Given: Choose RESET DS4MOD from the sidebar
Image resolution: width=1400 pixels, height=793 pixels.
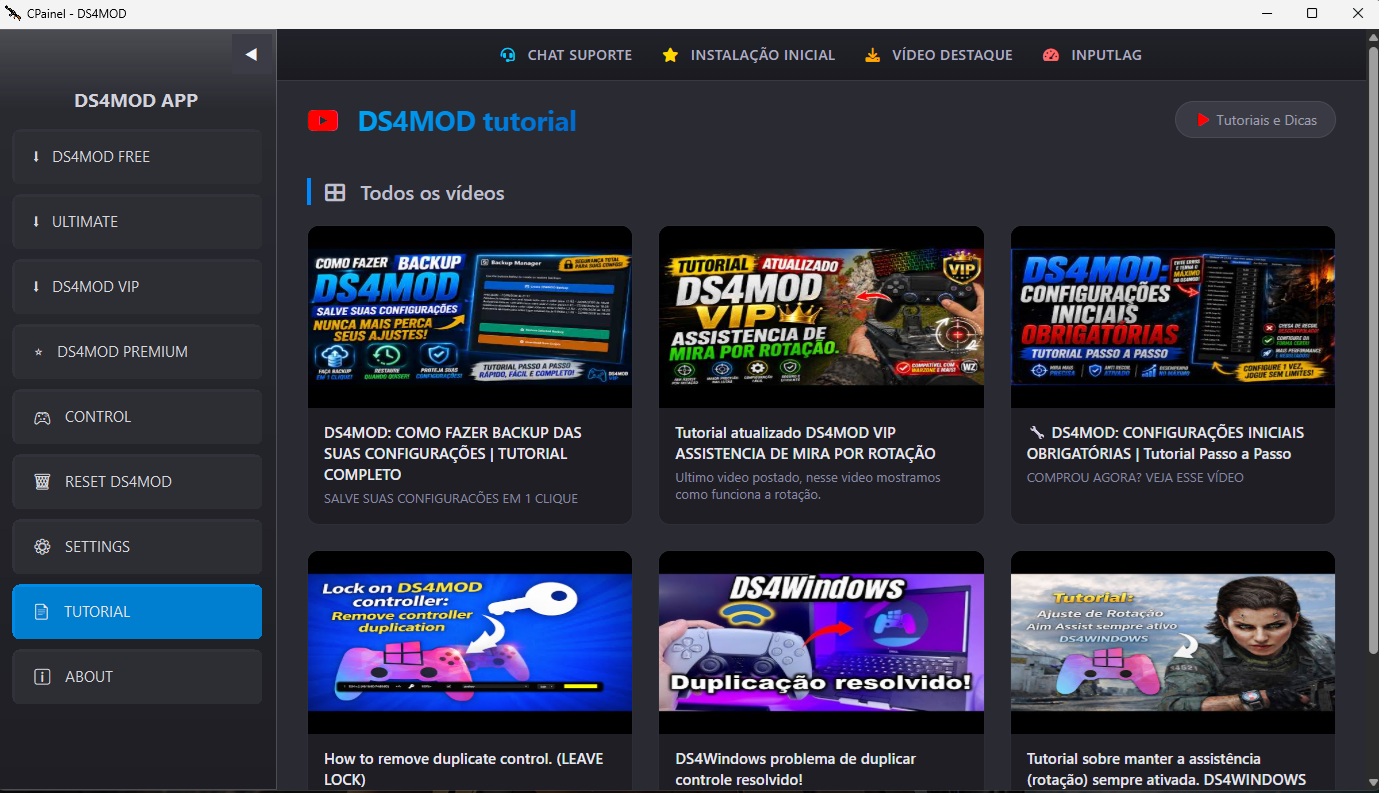Looking at the screenshot, I should 137,482.
